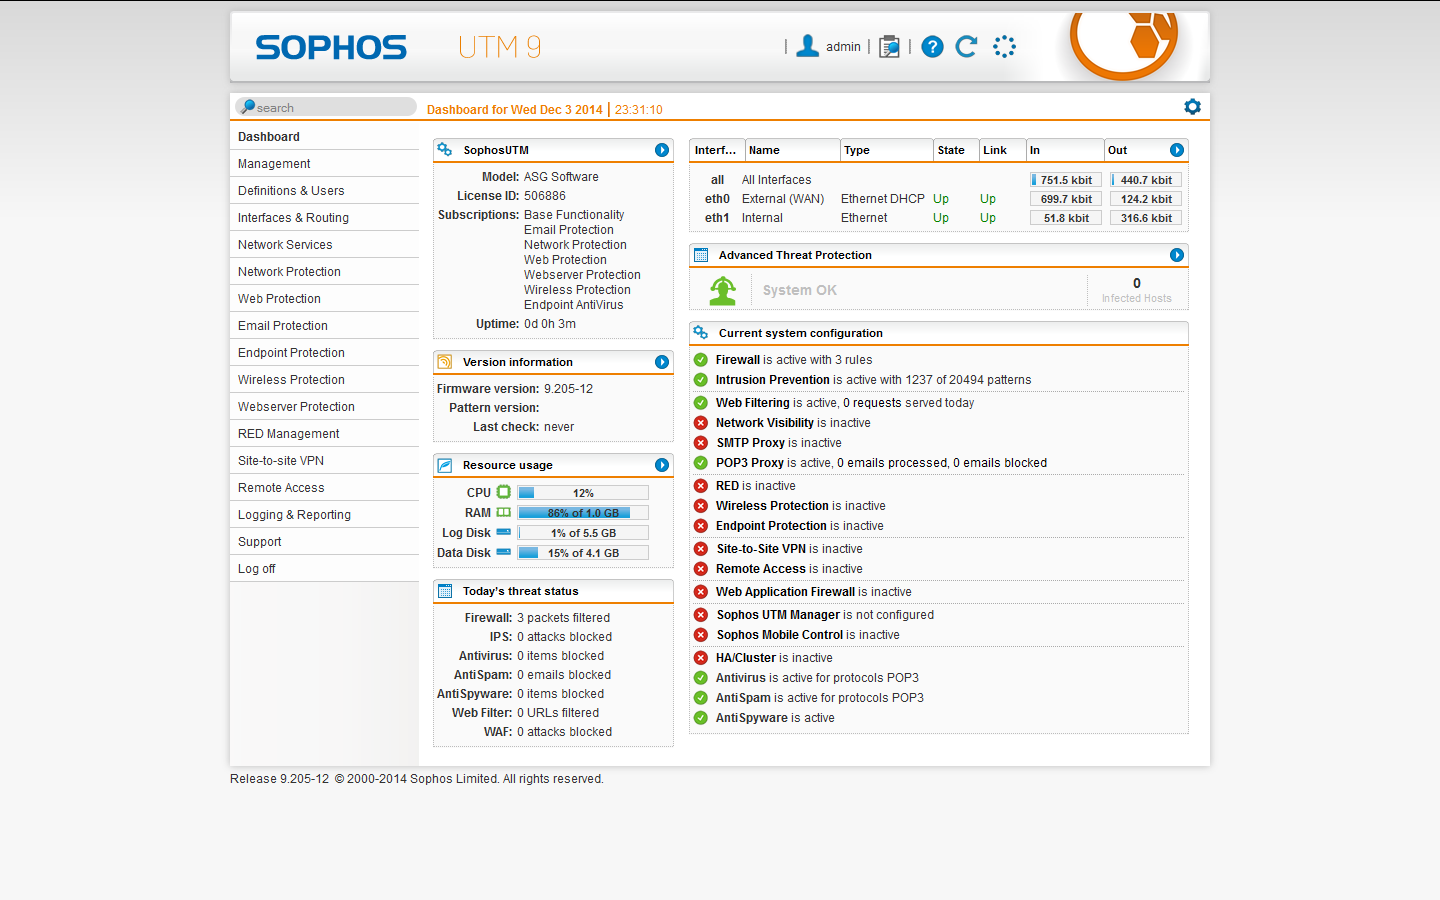
Task: Click the CPU chip icon in Resource usage
Action: [x=504, y=492]
